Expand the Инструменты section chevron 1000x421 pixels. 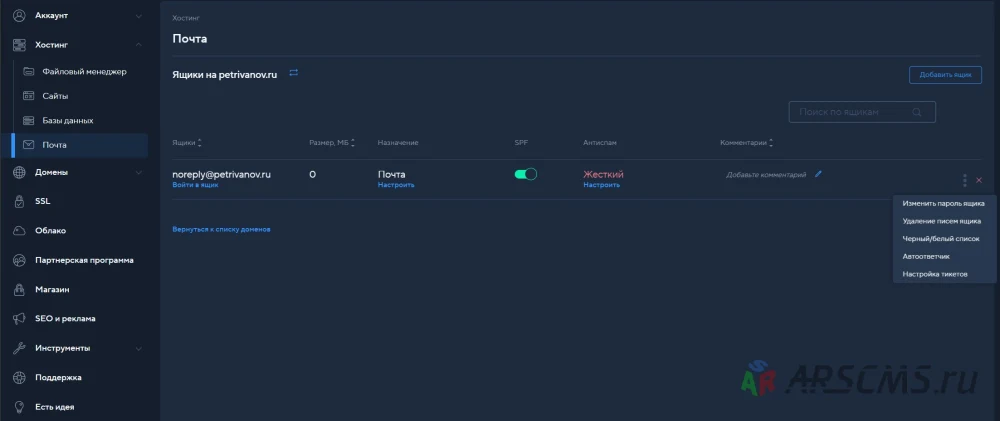[138, 348]
